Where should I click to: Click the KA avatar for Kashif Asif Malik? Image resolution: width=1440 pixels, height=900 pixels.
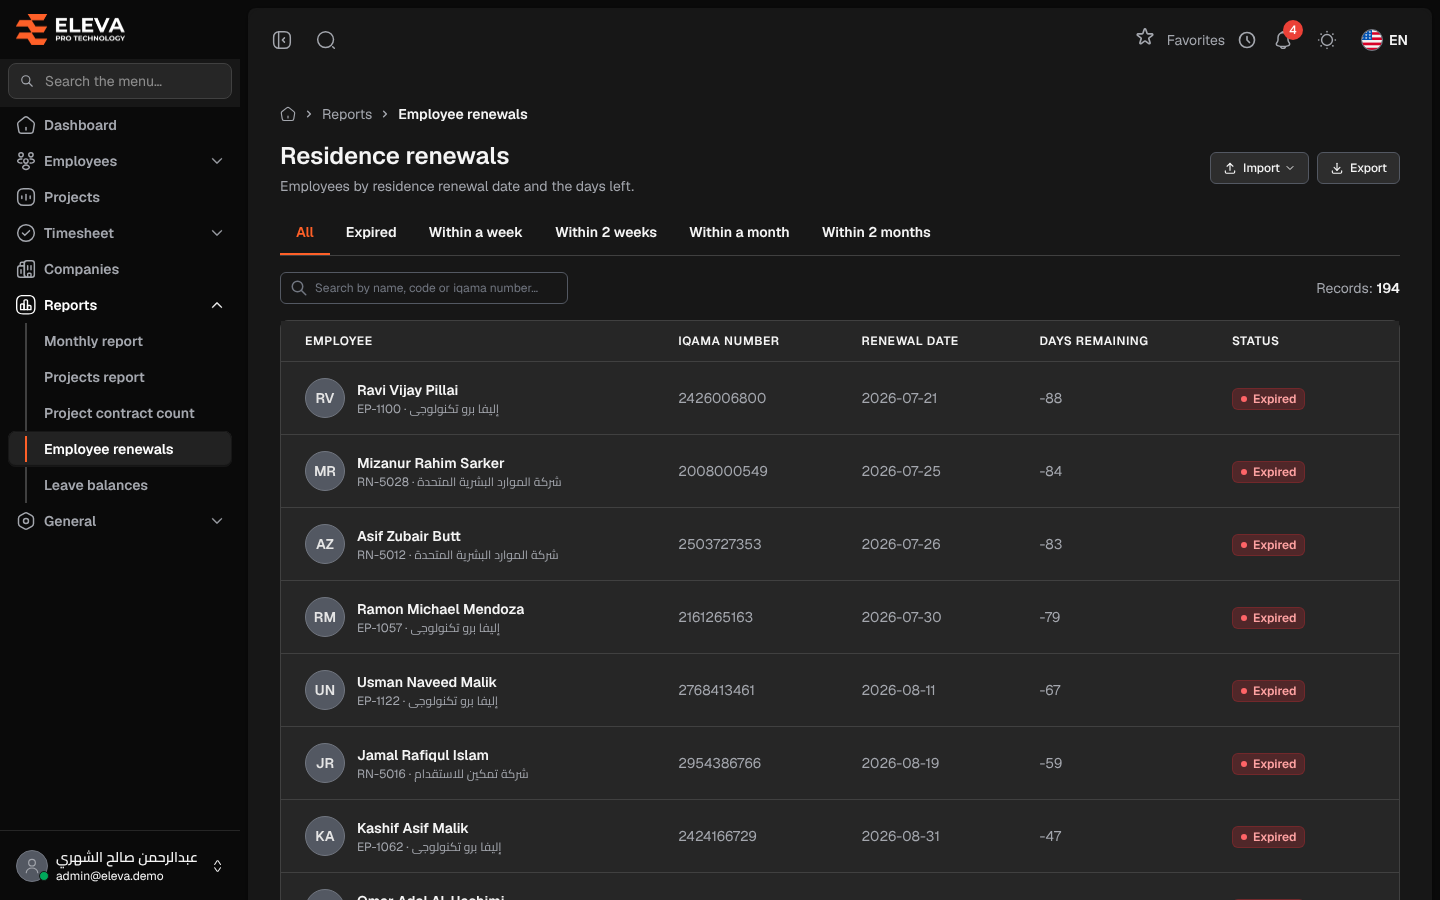pos(325,836)
